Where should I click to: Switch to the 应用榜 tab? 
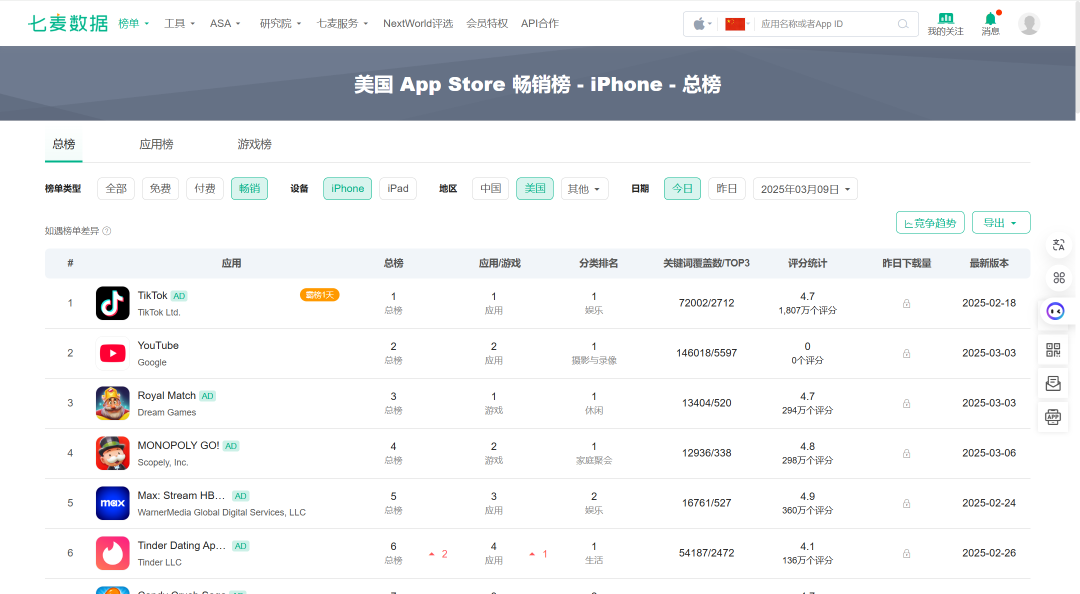pos(156,145)
